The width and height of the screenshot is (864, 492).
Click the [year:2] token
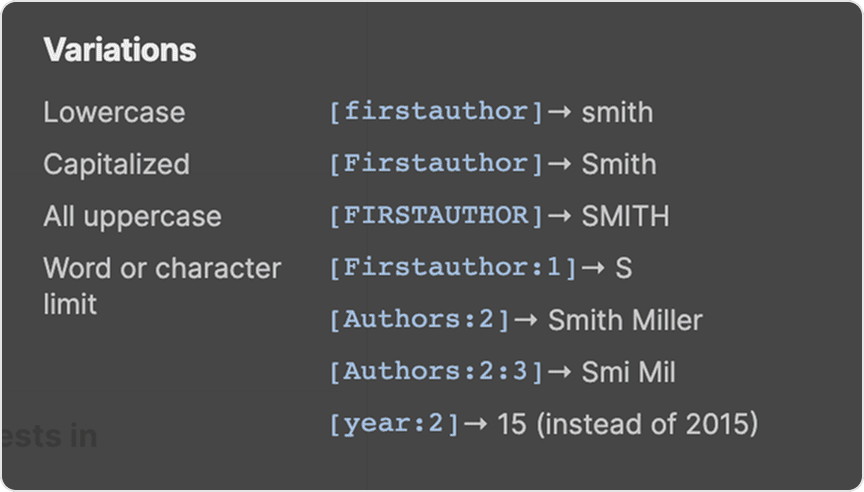(394, 424)
